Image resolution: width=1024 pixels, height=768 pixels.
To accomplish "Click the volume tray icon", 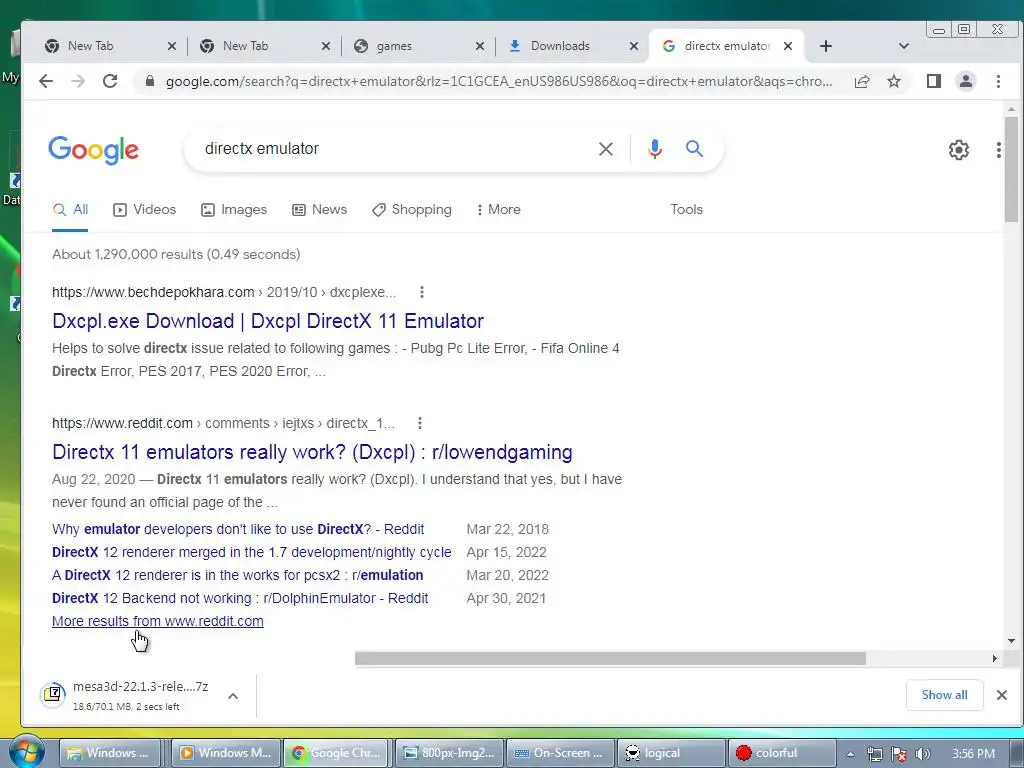I will (x=923, y=754).
